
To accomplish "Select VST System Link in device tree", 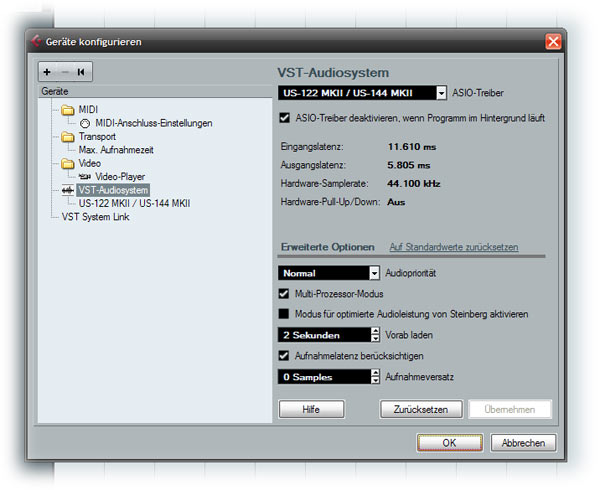I will click(x=95, y=216).
